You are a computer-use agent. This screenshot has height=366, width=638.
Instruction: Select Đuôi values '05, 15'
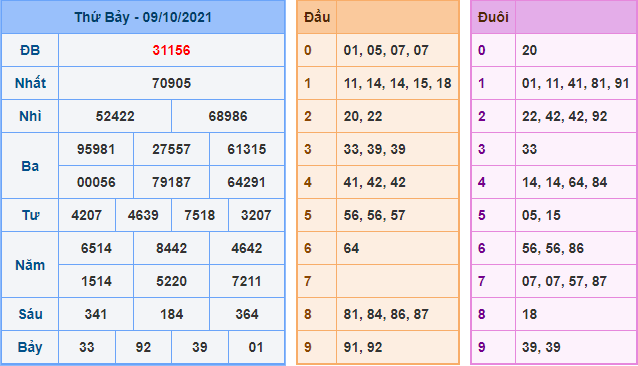click(541, 215)
